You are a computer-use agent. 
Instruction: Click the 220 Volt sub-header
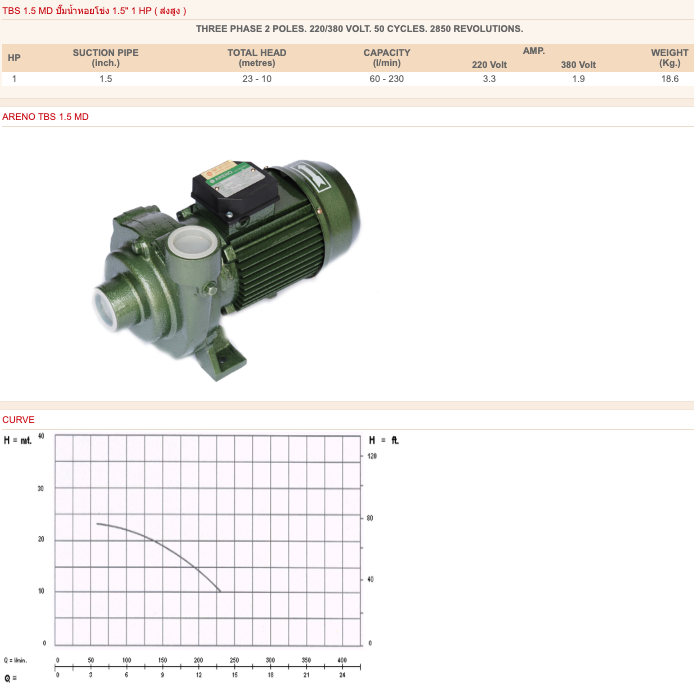(489, 65)
